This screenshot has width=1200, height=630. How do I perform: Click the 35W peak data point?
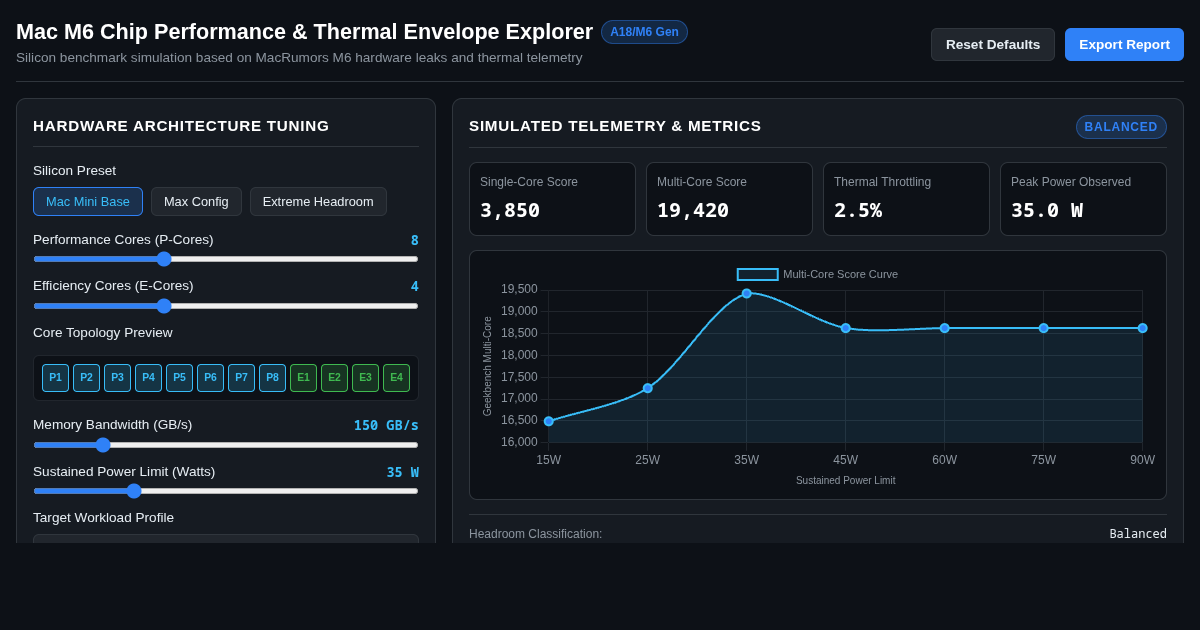[747, 293]
